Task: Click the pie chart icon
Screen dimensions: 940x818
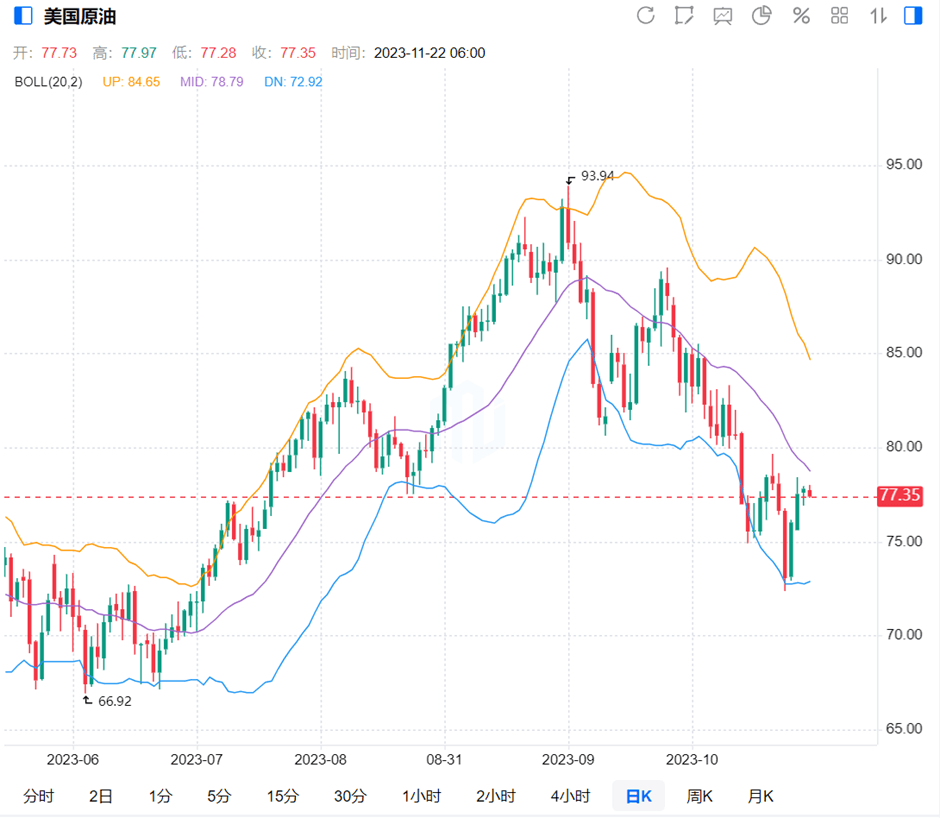Action: click(762, 16)
